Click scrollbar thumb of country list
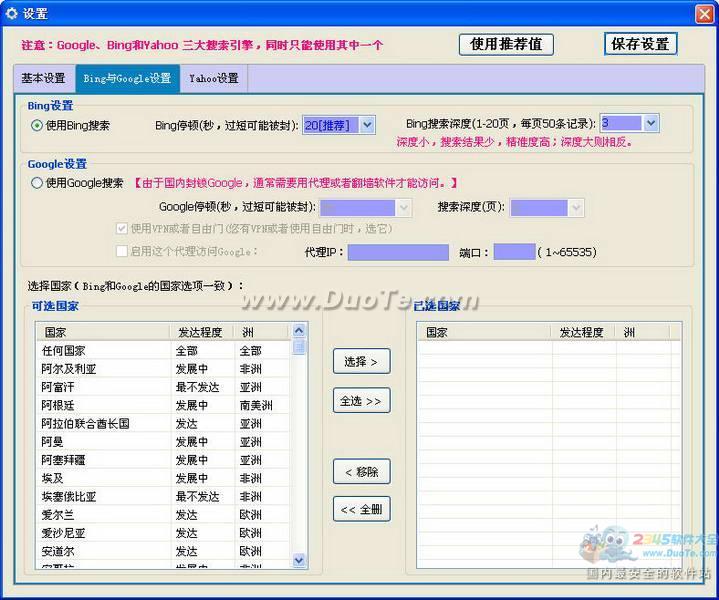 click(x=299, y=346)
